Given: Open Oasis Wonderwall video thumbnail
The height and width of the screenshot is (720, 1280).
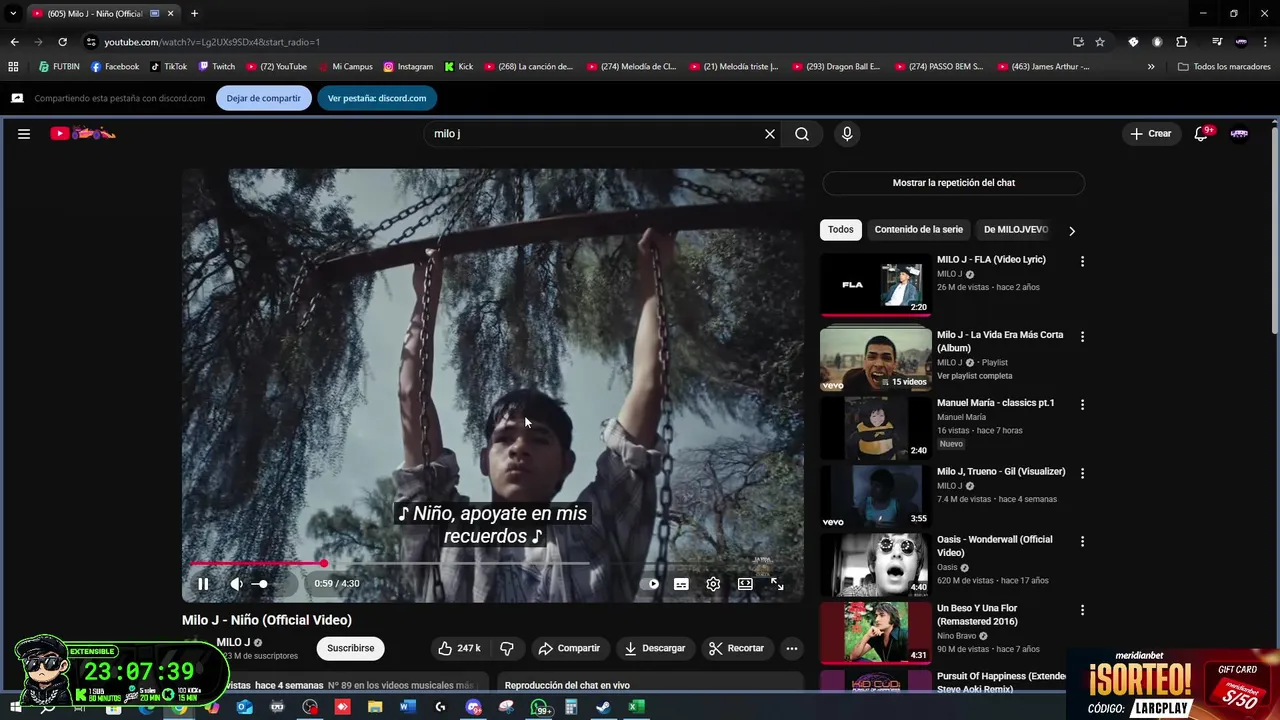Looking at the screenshot, I should pyautogui.click(x=876, y=565).
